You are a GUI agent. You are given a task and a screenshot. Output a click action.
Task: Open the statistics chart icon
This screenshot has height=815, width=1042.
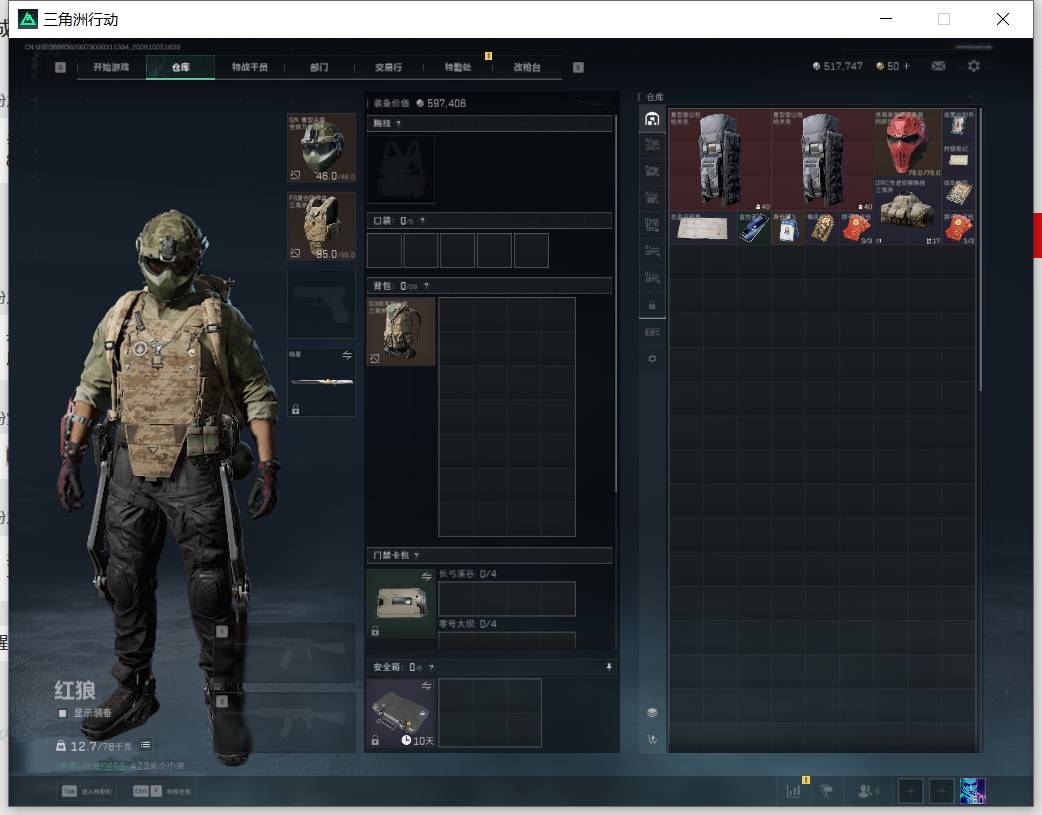(793, 791)
